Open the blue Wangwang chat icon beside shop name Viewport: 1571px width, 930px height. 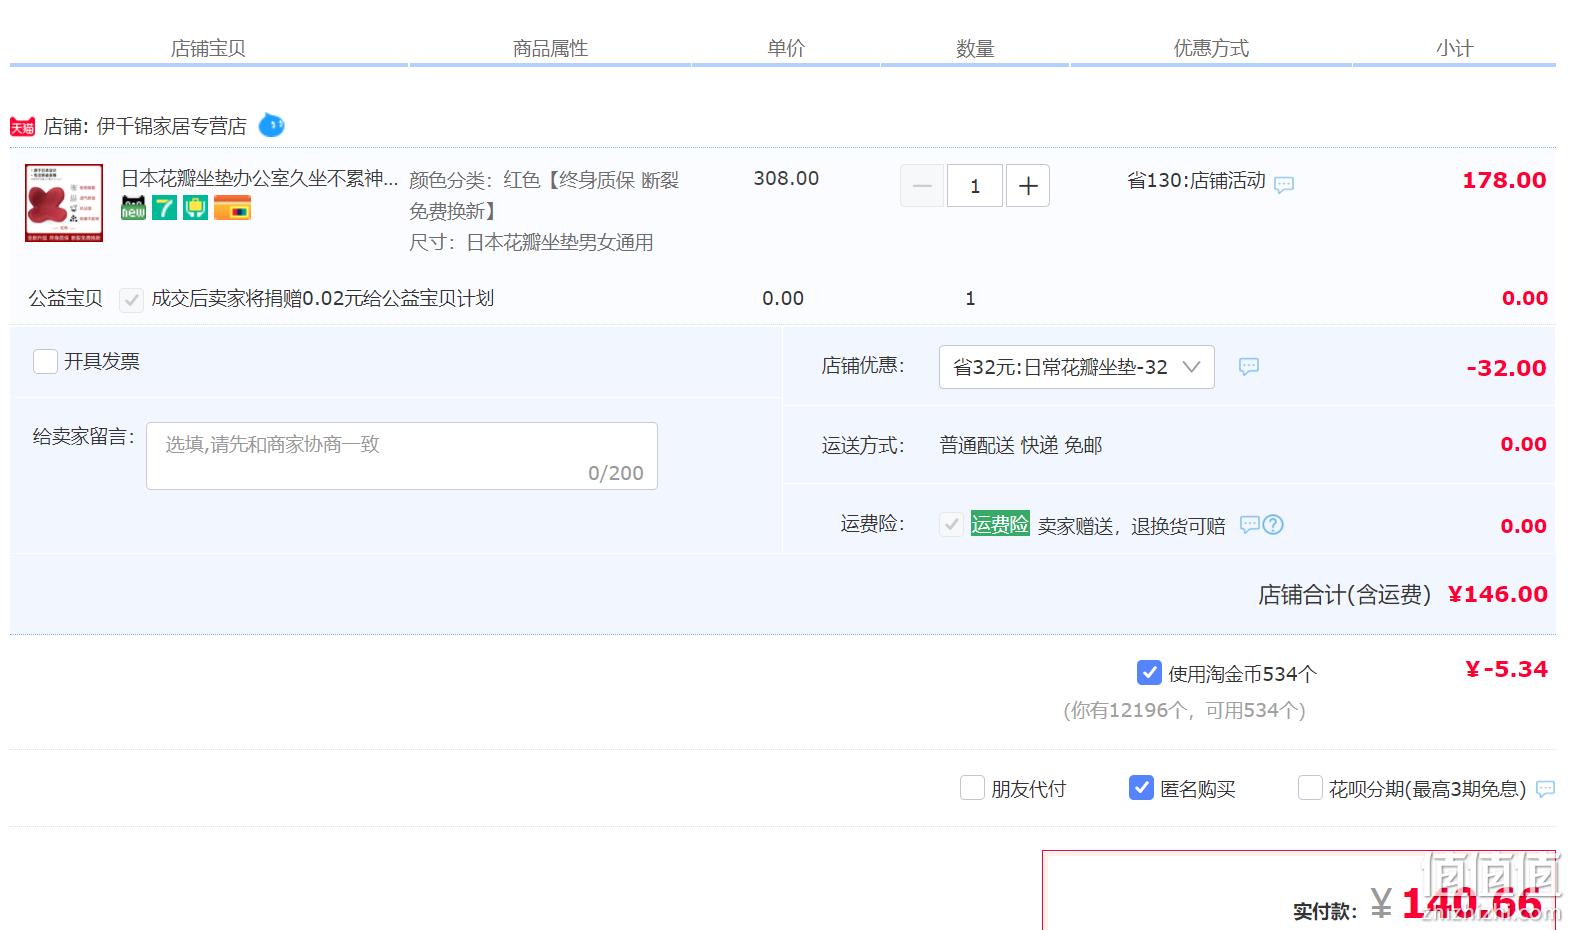[x=271, y=125]
